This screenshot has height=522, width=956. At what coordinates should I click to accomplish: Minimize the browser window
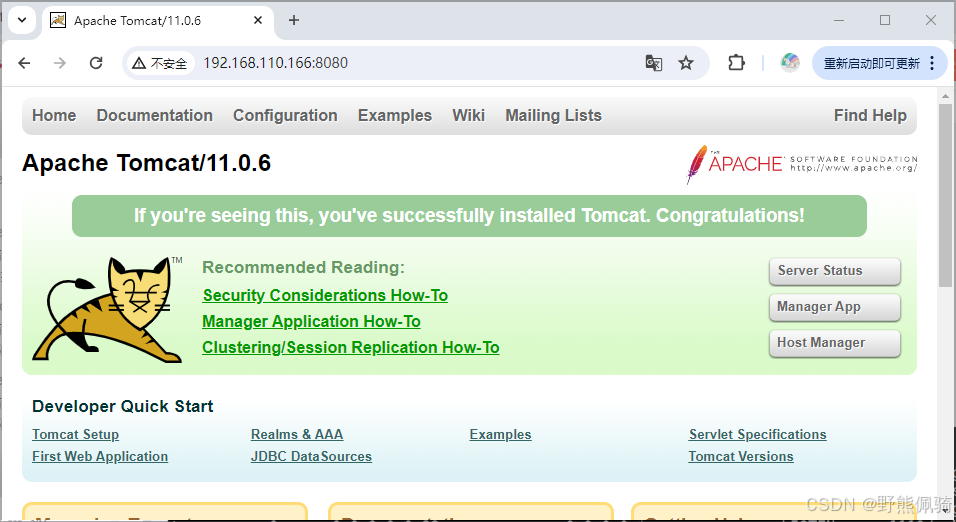(839, 20)
